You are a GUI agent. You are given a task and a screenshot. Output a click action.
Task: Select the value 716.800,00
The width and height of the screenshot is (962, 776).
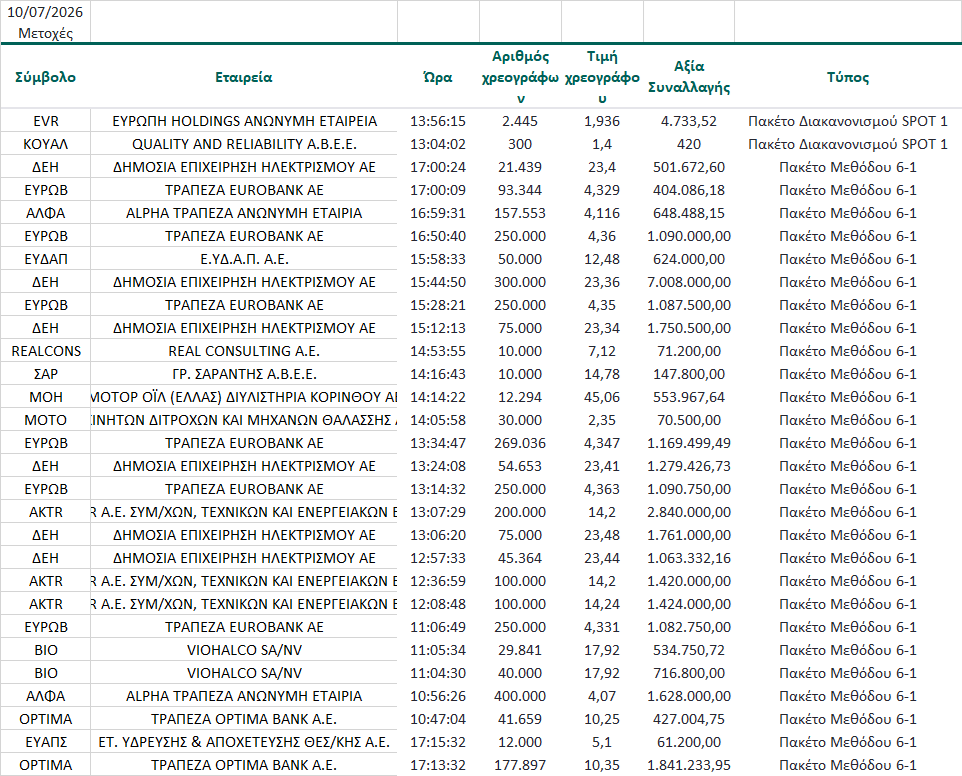[x=689, y=674]
